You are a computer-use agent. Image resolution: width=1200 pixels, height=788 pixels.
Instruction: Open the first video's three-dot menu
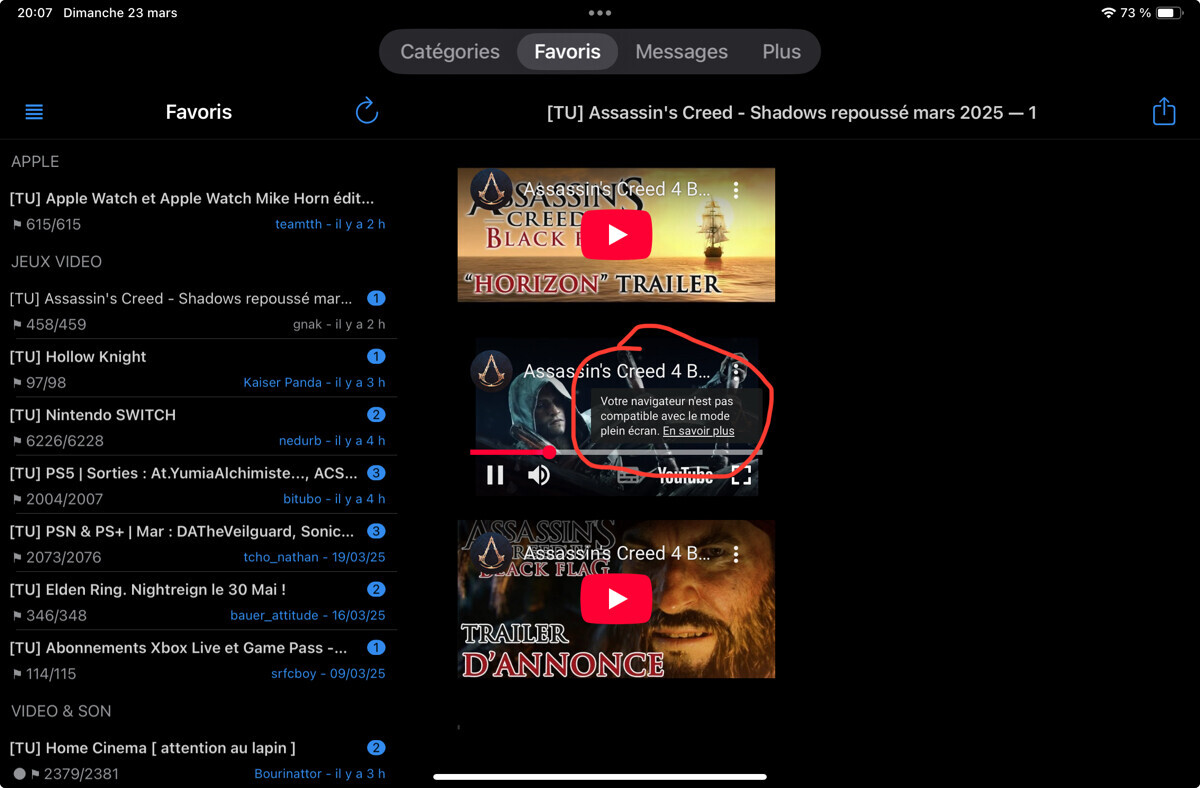tap(736, 190)
